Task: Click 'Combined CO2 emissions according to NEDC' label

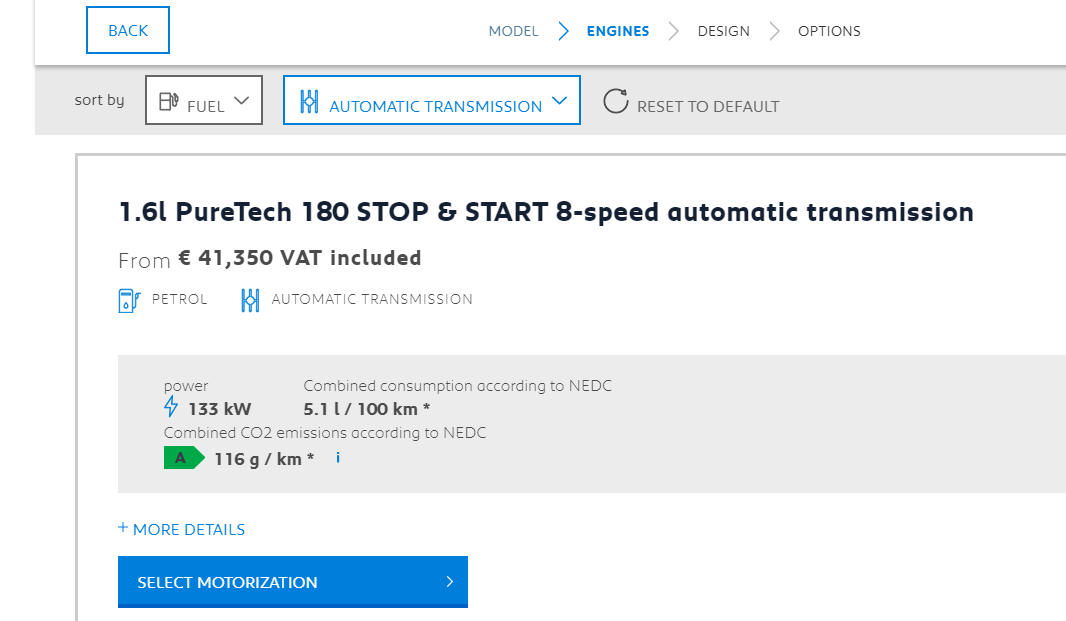Action: pyautogui.click(x=325, y=433)
